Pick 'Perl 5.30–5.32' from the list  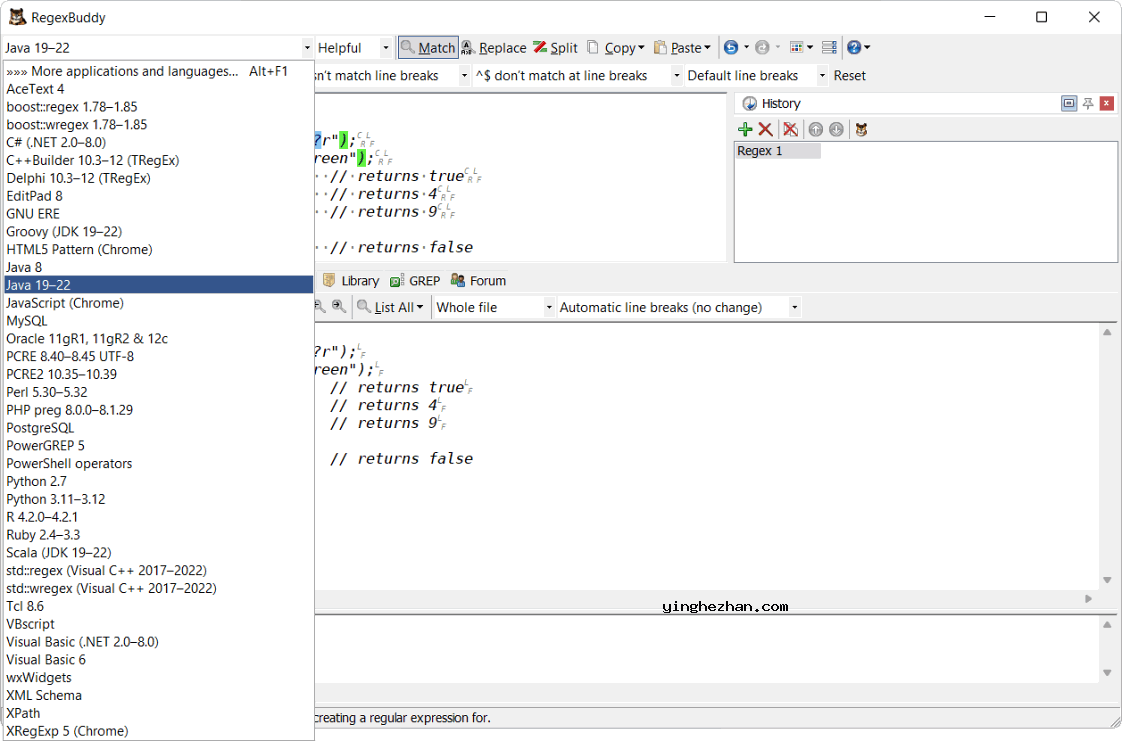[159, 392]
